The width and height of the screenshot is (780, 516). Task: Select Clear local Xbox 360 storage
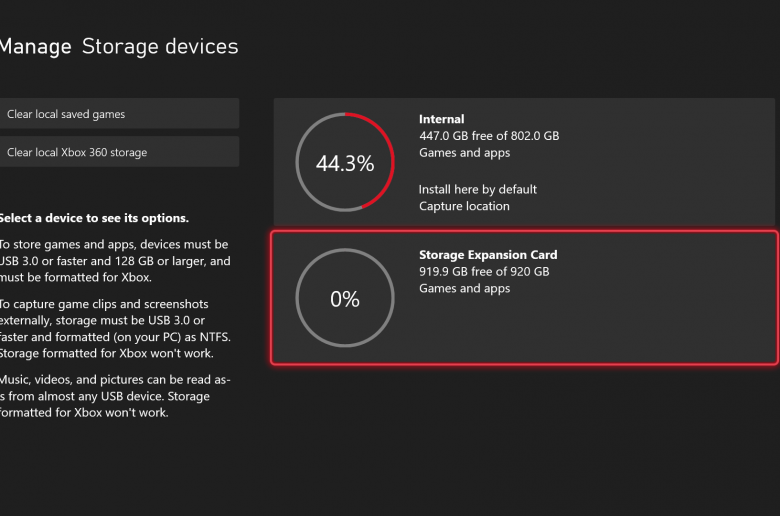[x=119, y=152]
